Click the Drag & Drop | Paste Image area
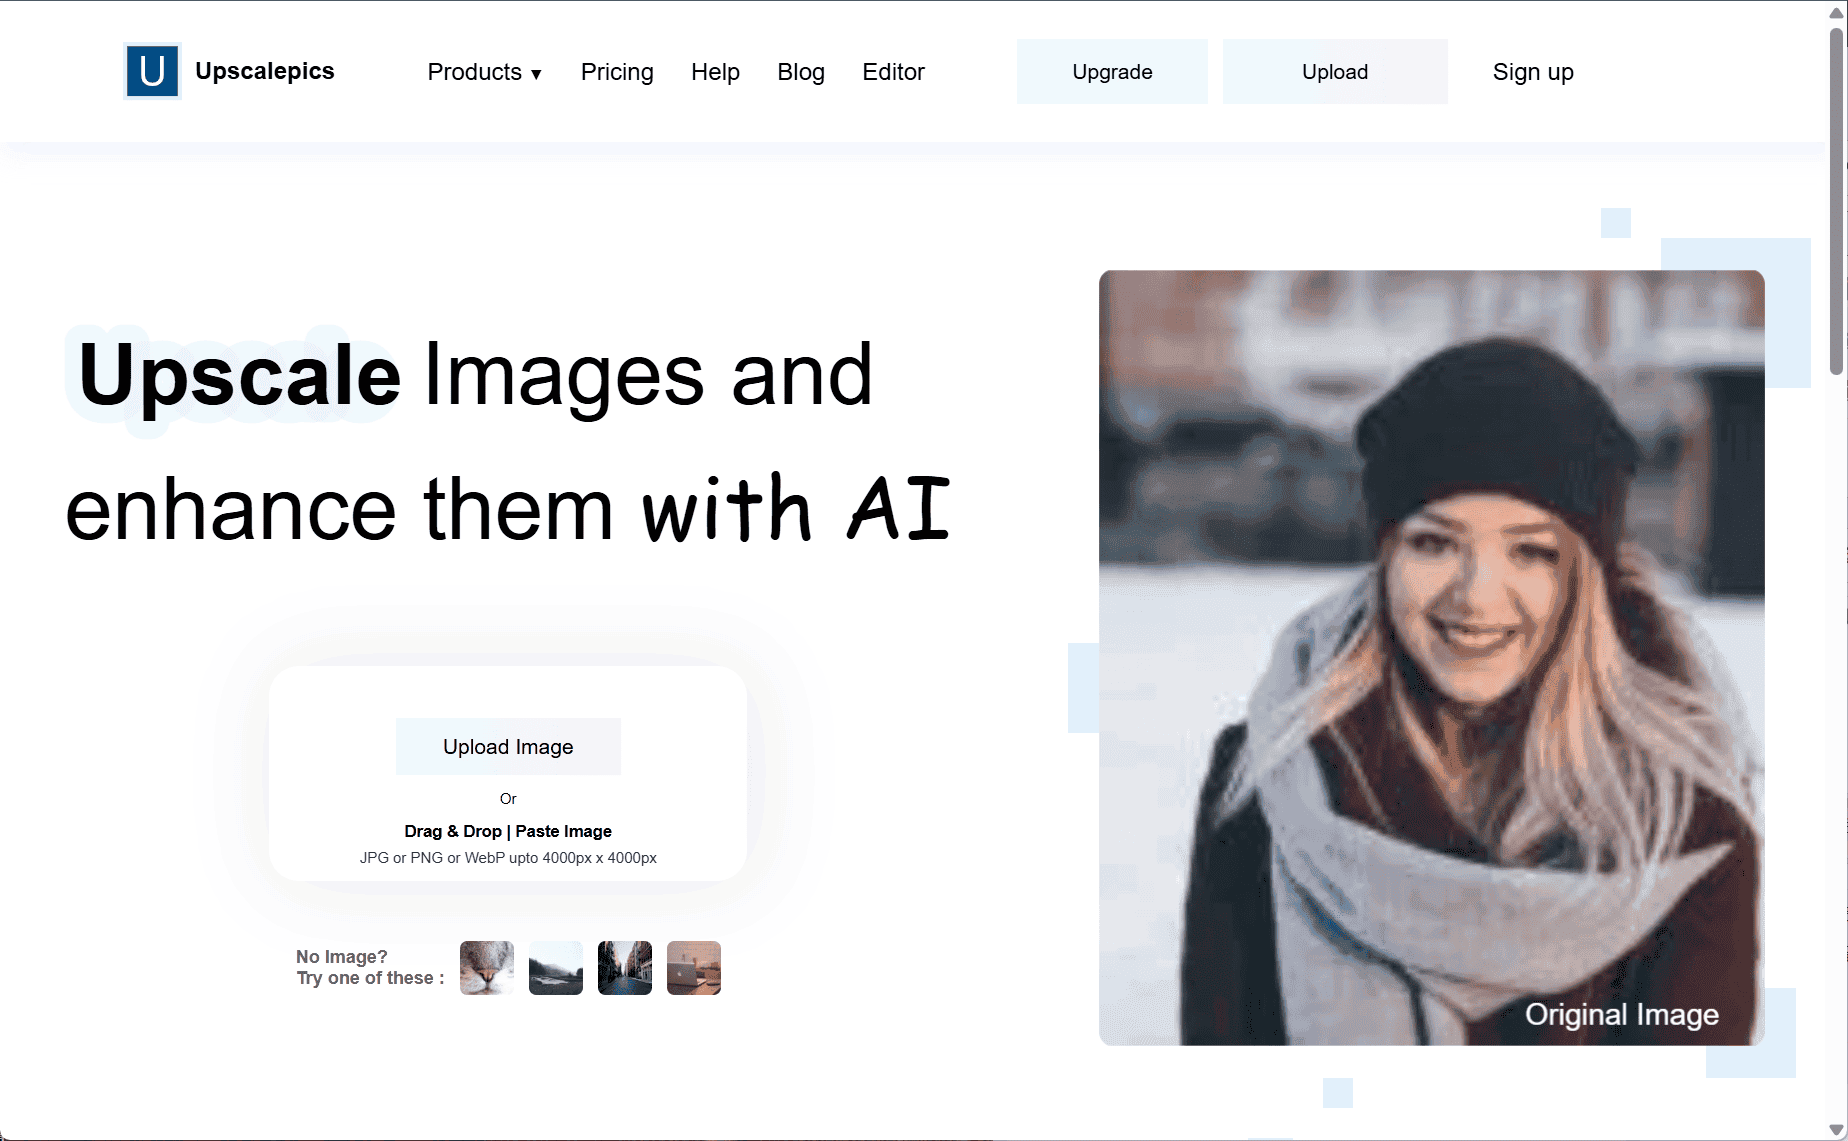1848x1141 pixels. pyautogui.click(x=508, y=831)
